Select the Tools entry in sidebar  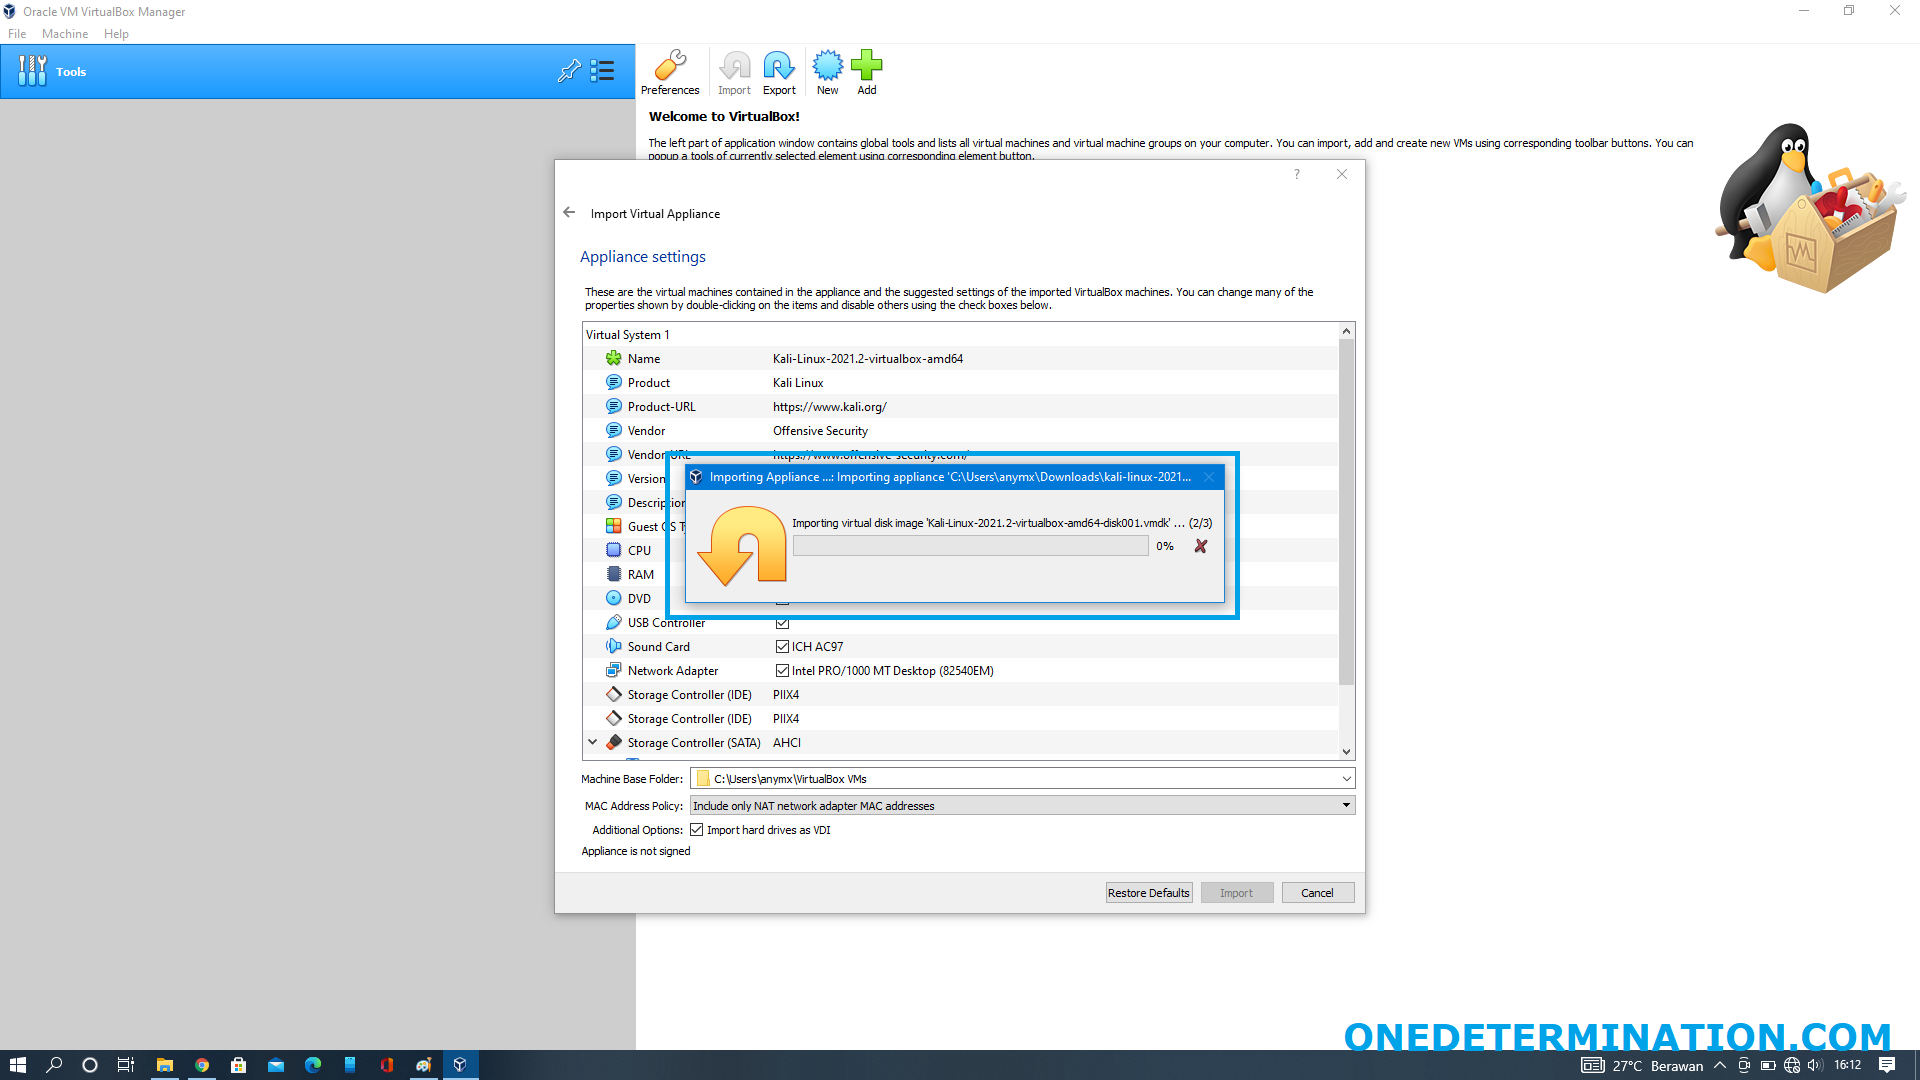(x=317, y=71)
